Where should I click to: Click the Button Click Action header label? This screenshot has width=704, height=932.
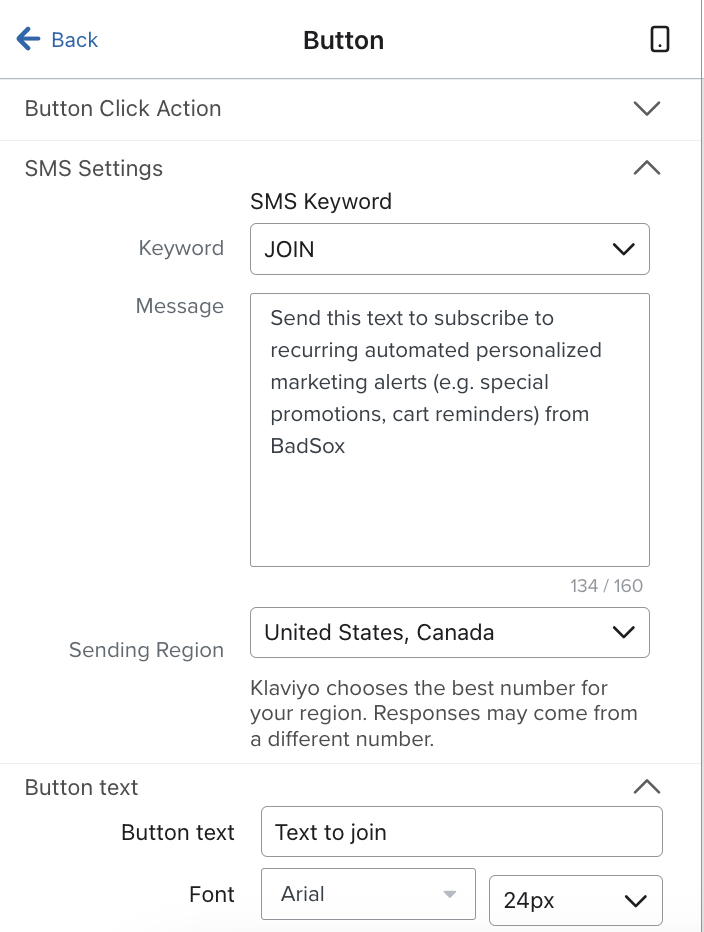[x=123, y=108]
